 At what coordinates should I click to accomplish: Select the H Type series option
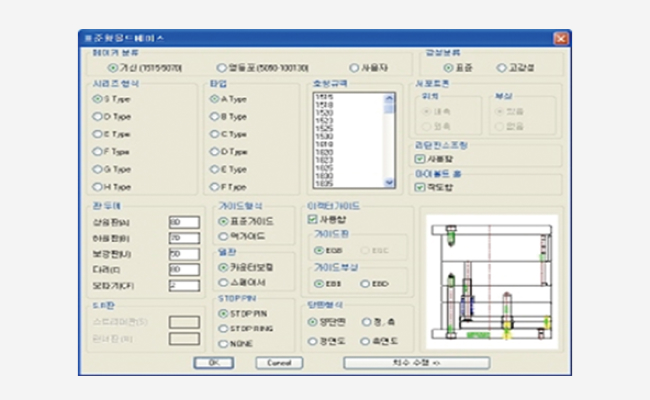point(96,187)
